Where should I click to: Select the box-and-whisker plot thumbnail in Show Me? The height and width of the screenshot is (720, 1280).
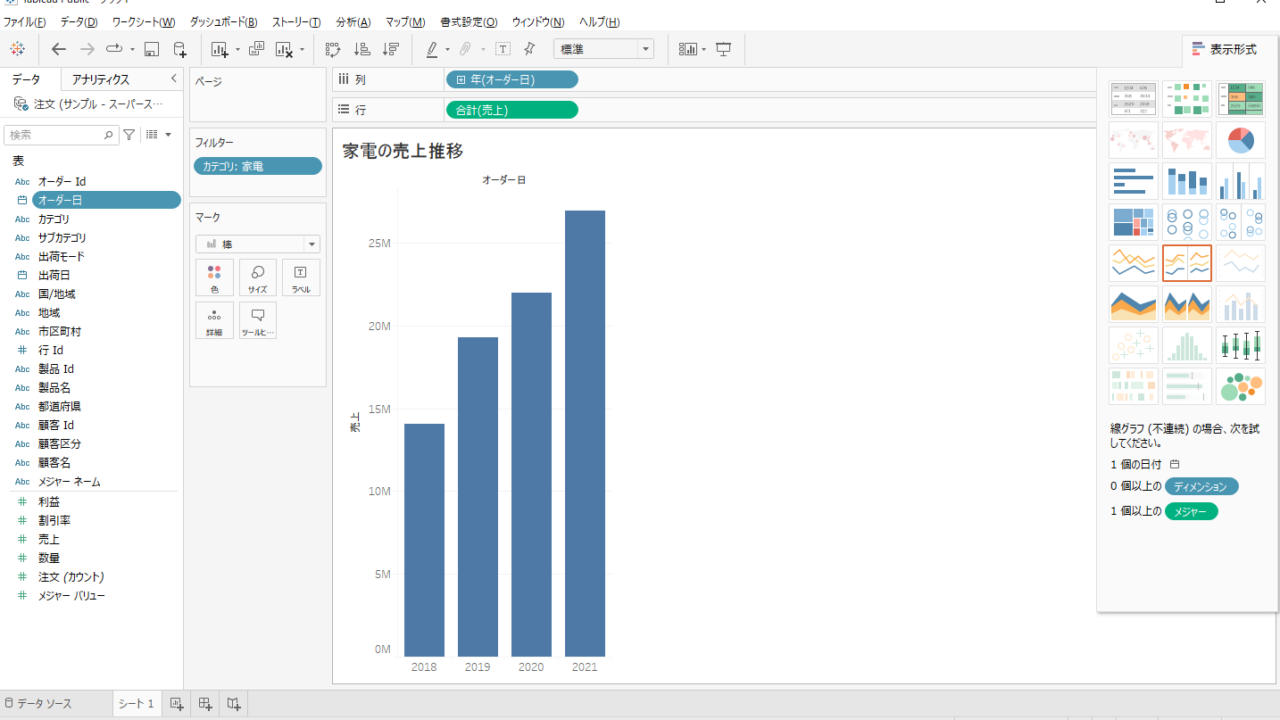[1240, 345]
